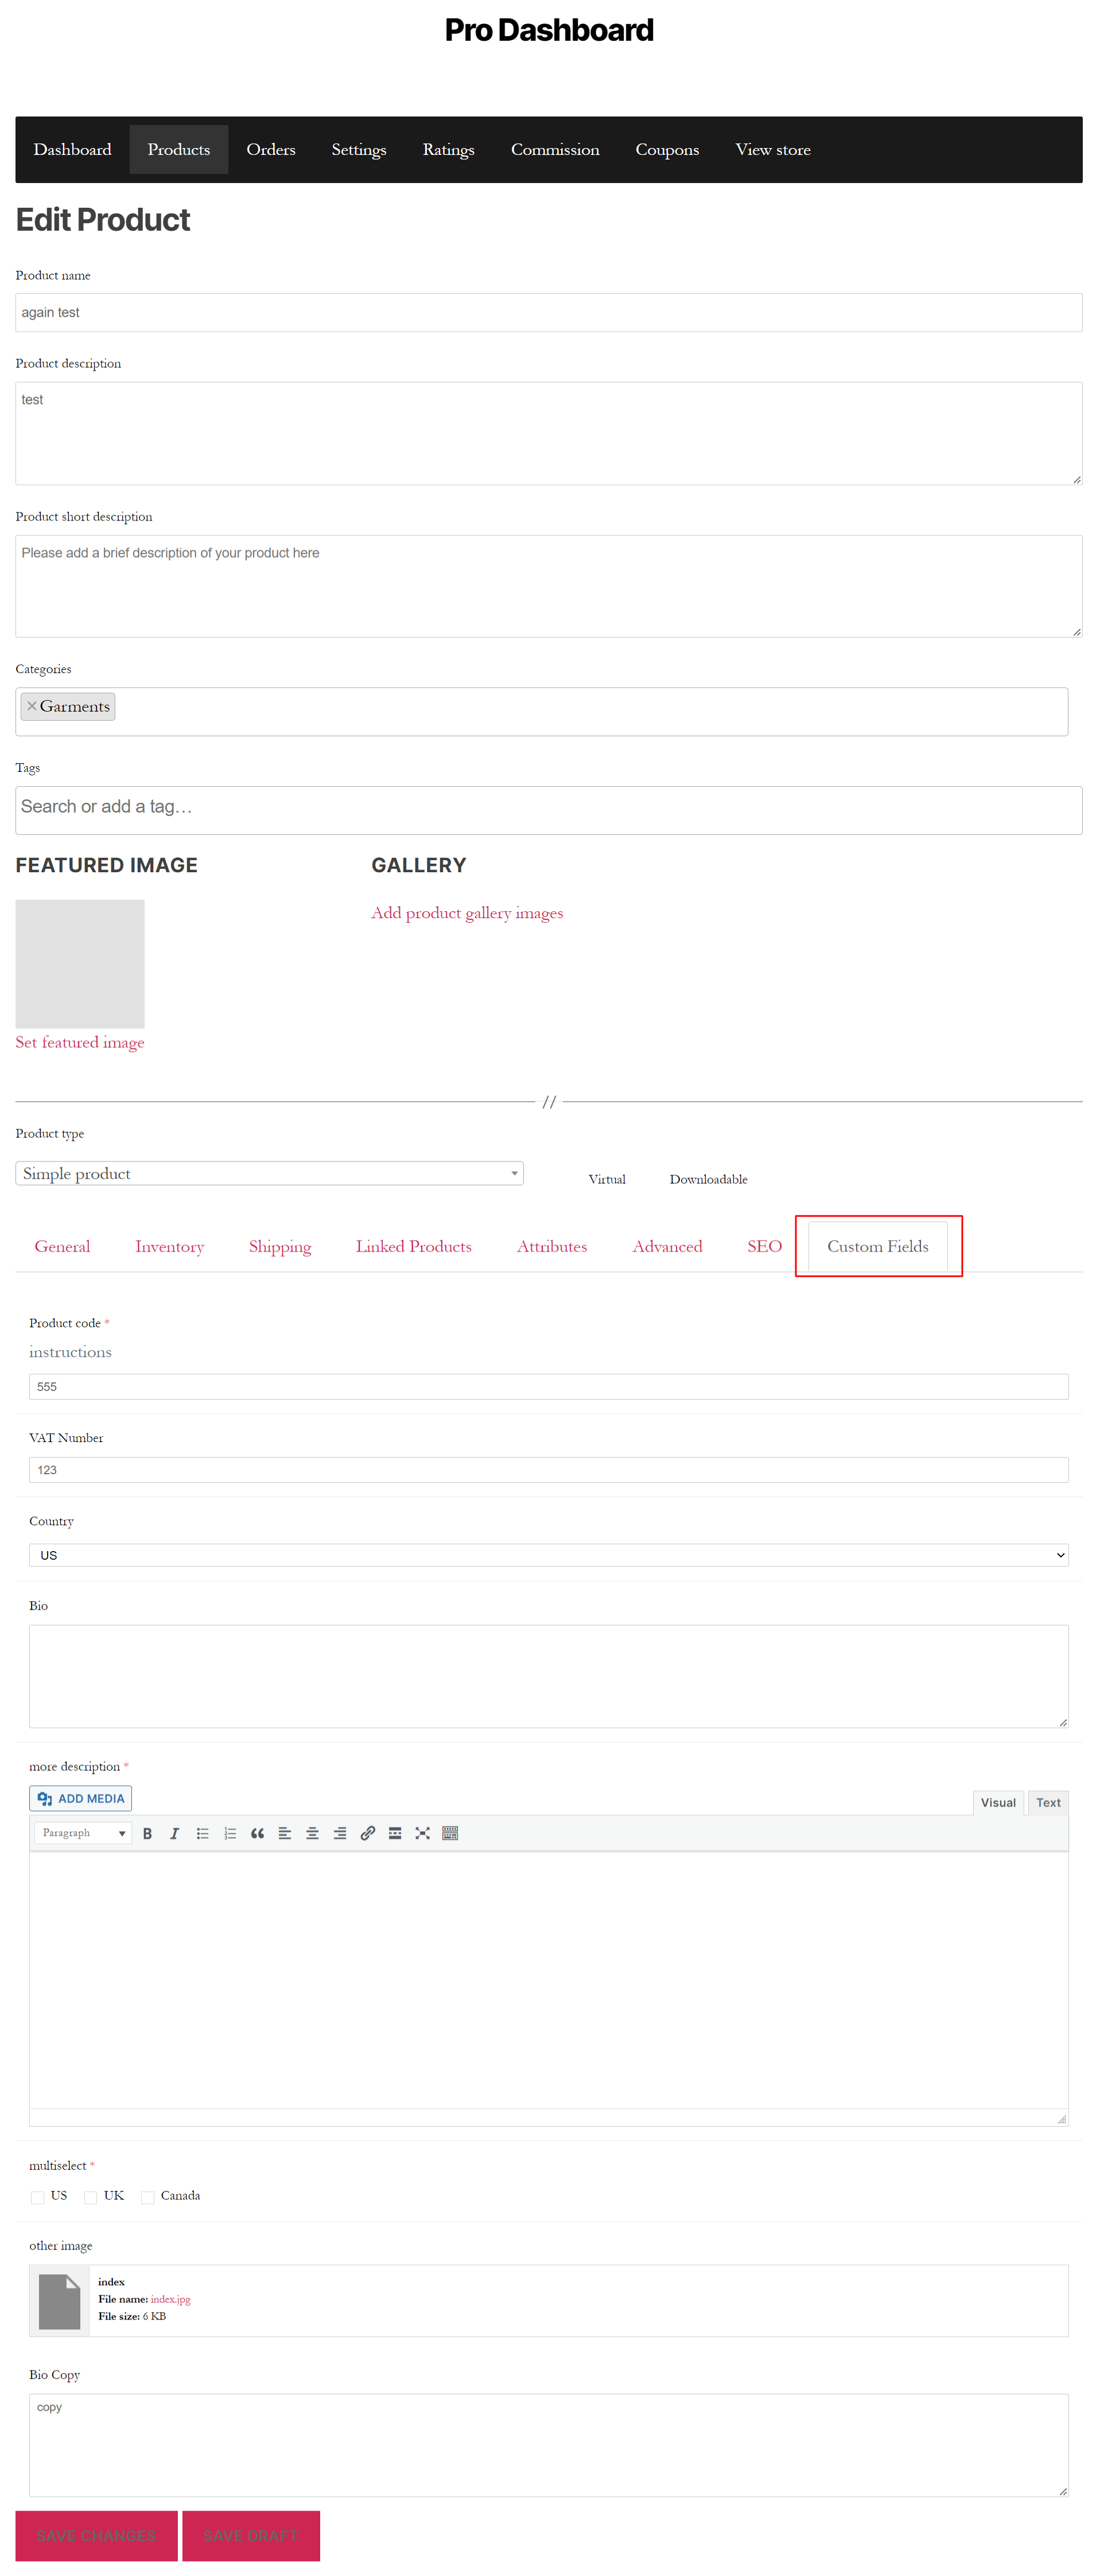Align text center in editor

312,1833
